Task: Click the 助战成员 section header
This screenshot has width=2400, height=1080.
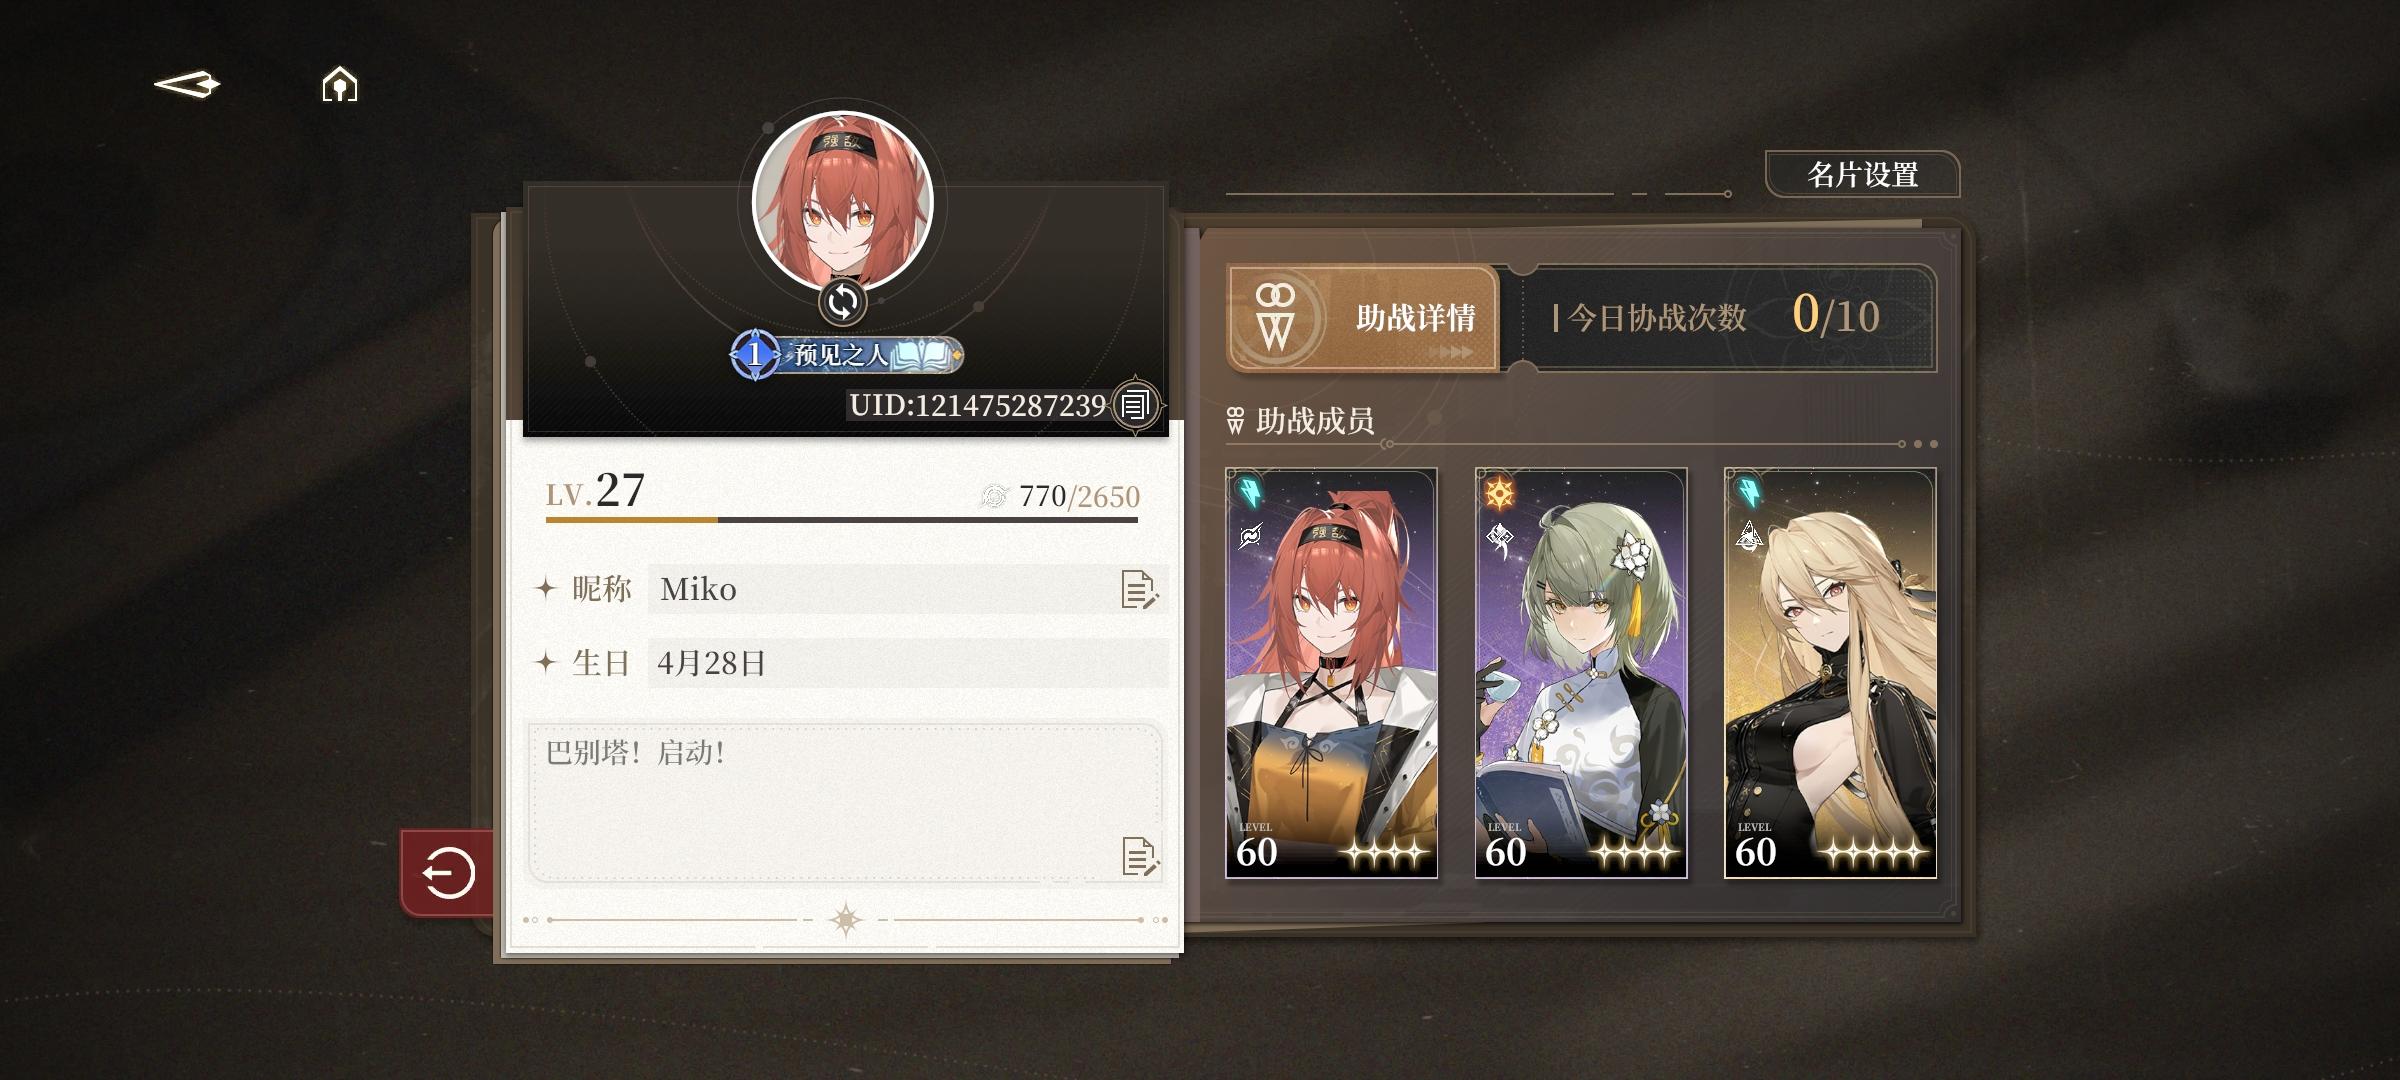Action: click(x=1301, y=421)
